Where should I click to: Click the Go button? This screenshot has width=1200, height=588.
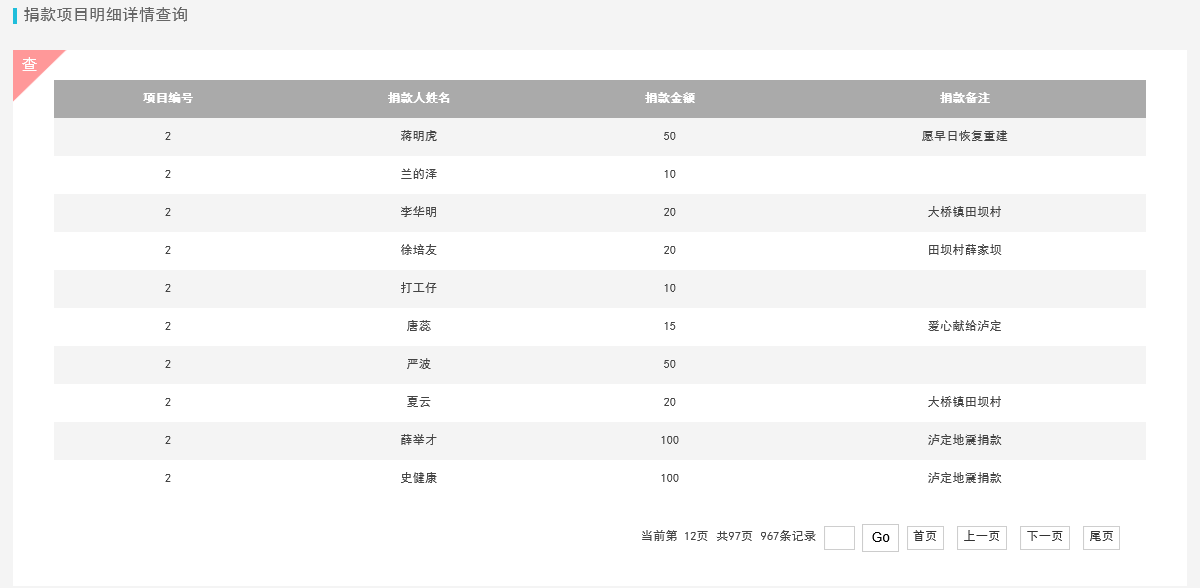point(880,538)
